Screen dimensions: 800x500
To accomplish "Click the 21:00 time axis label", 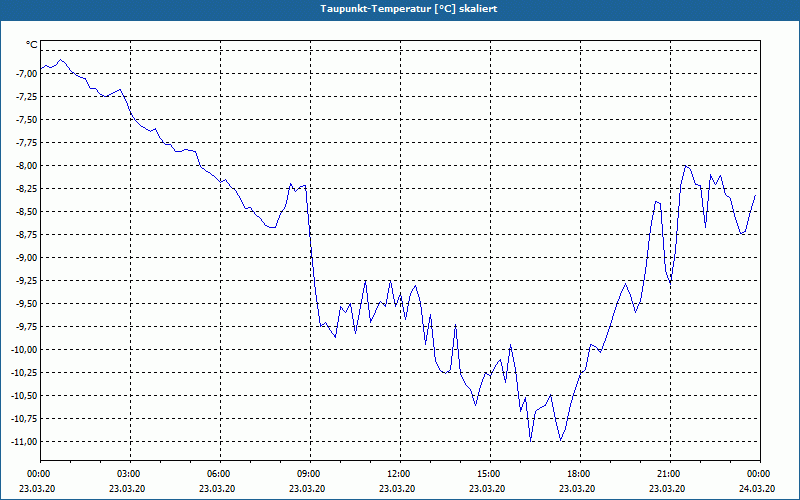I will click(670, 474).
